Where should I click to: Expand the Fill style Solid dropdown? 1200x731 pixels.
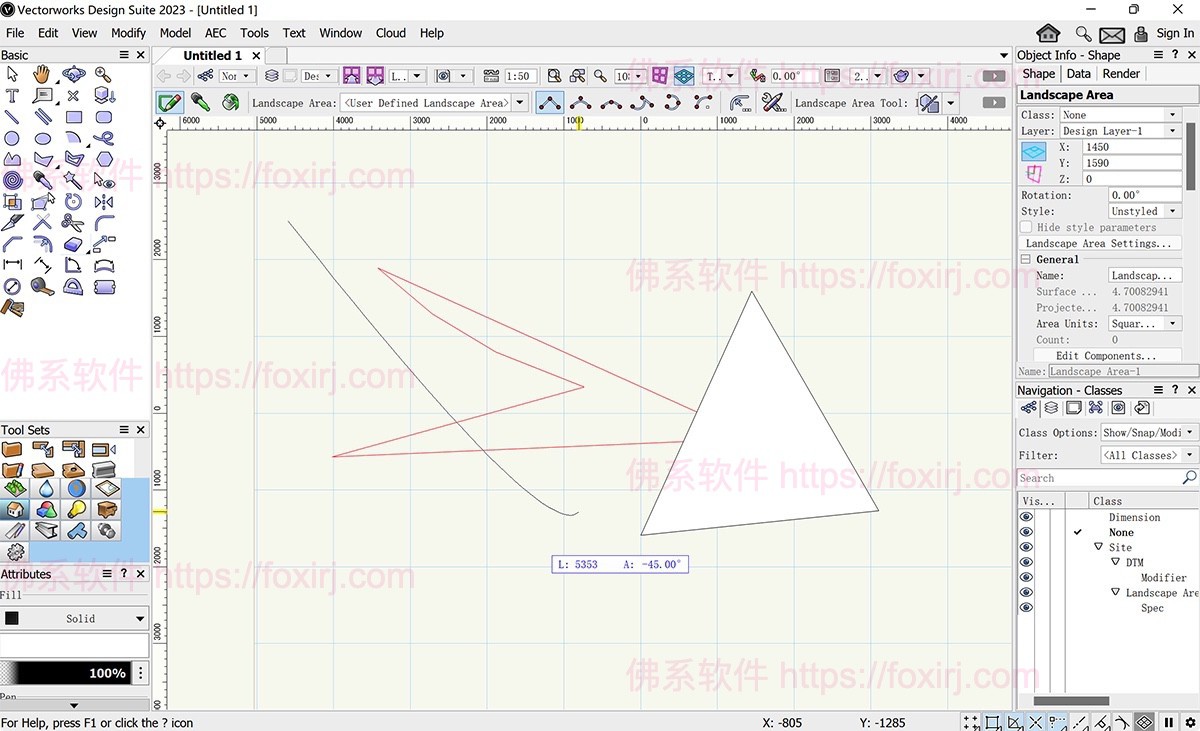139,619
